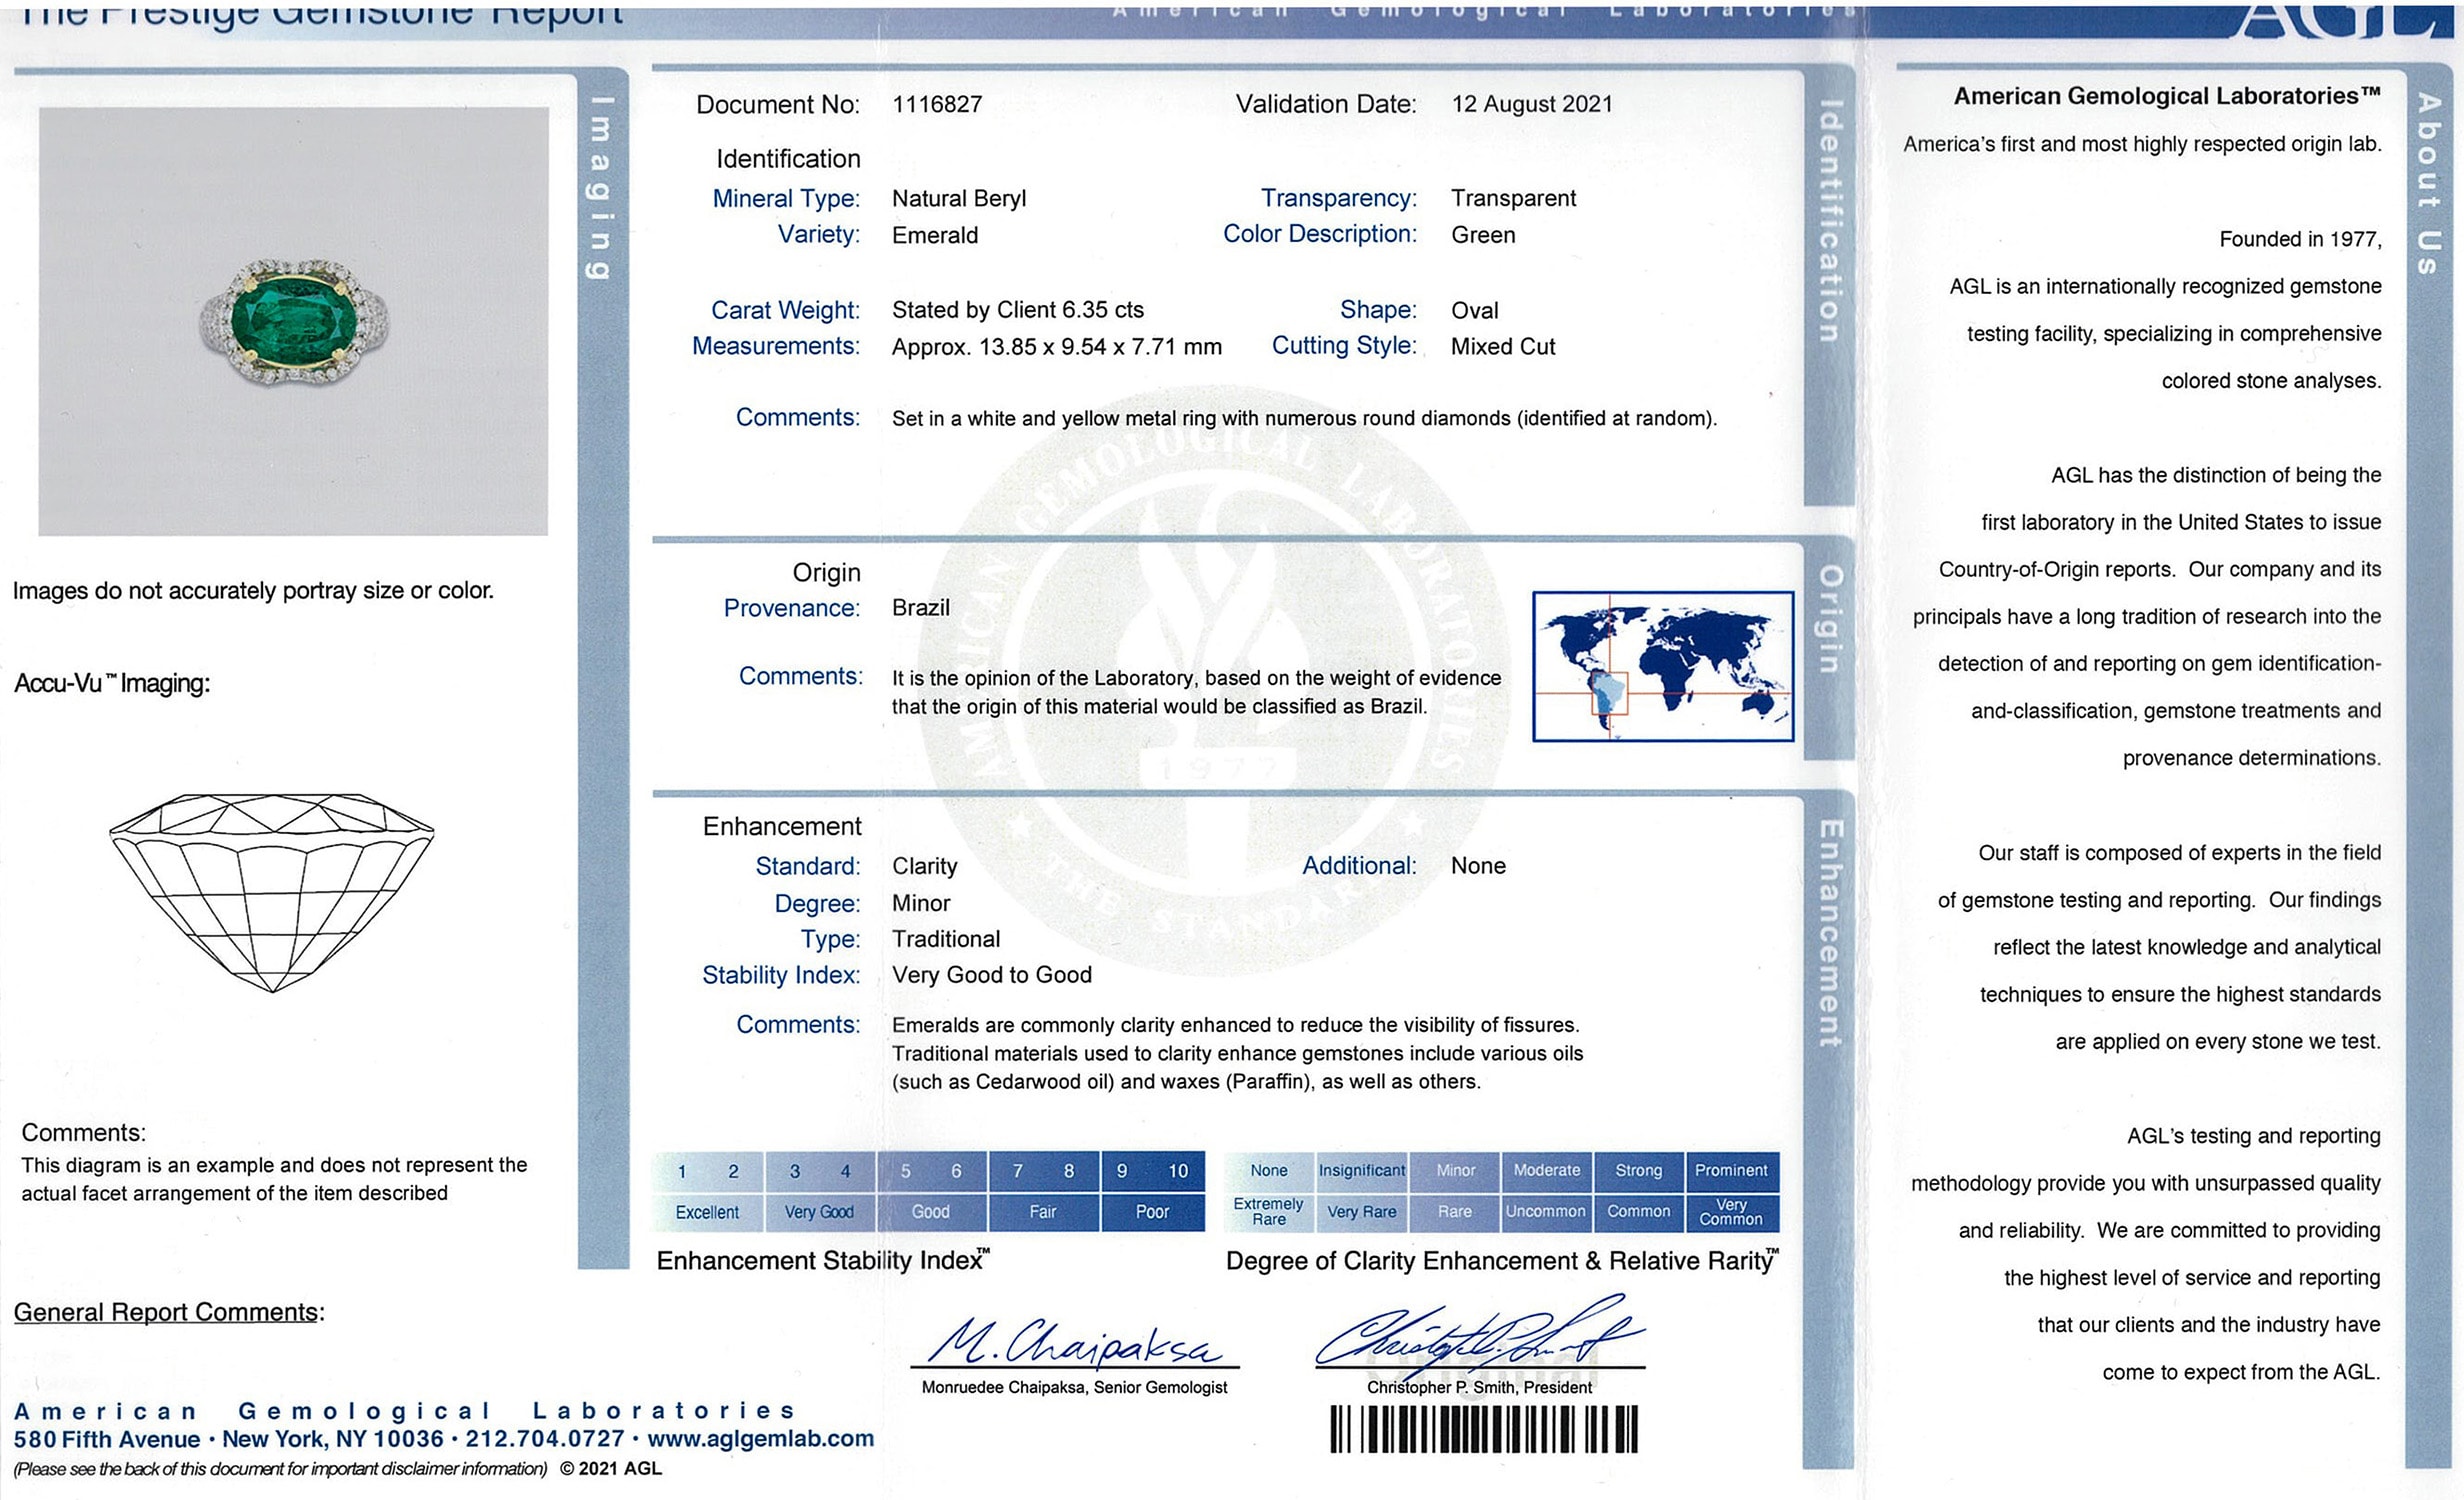Click the document number 1116827
Screen dimensions: 2464x1500
(937, 104)
